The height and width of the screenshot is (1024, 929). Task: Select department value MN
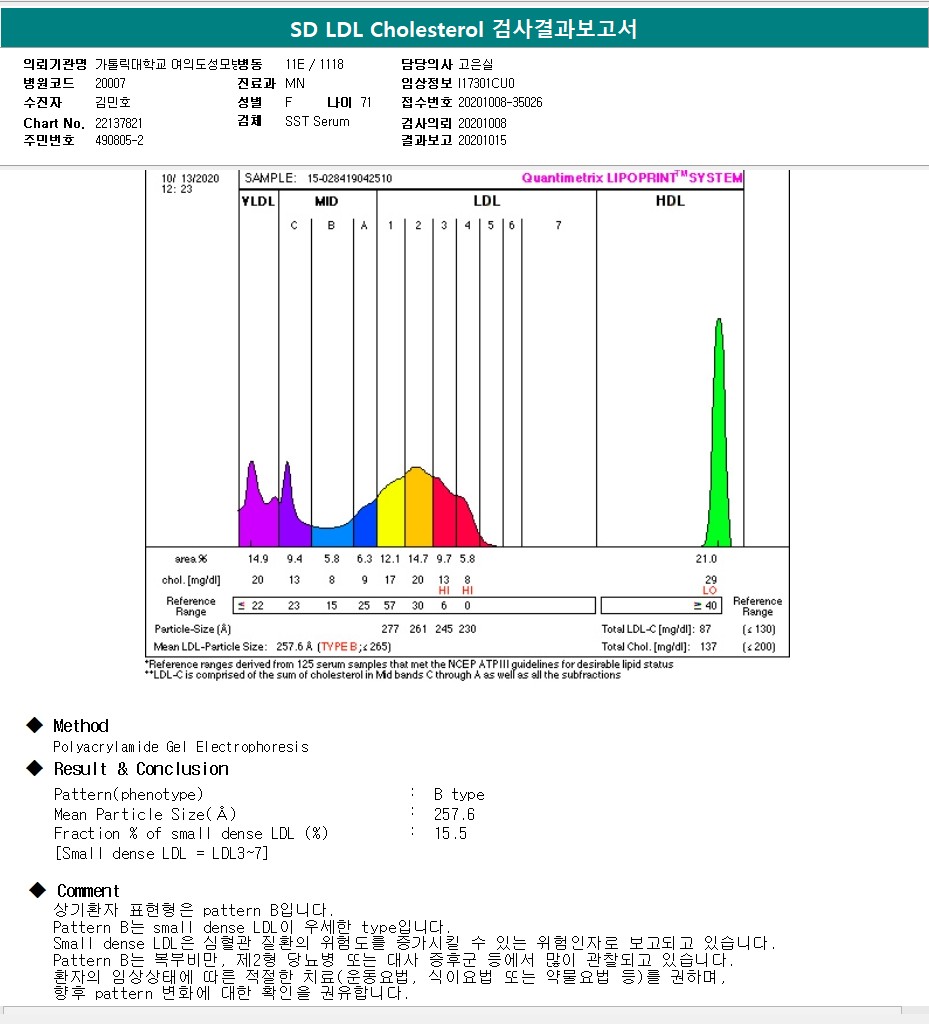coord(295,83)
